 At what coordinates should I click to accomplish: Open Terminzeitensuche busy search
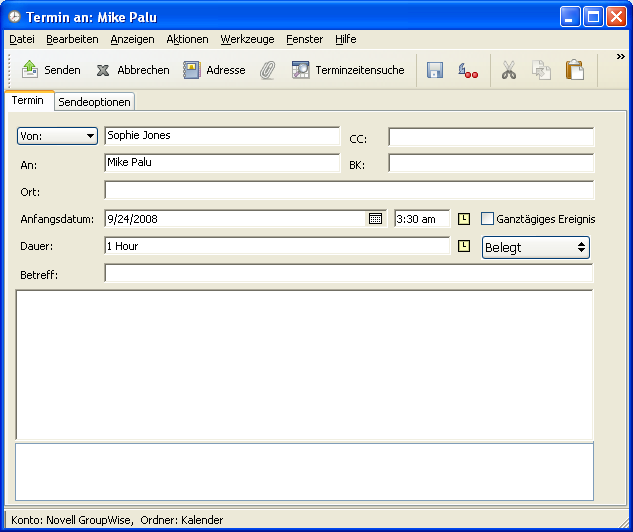[x=348, y=70]
